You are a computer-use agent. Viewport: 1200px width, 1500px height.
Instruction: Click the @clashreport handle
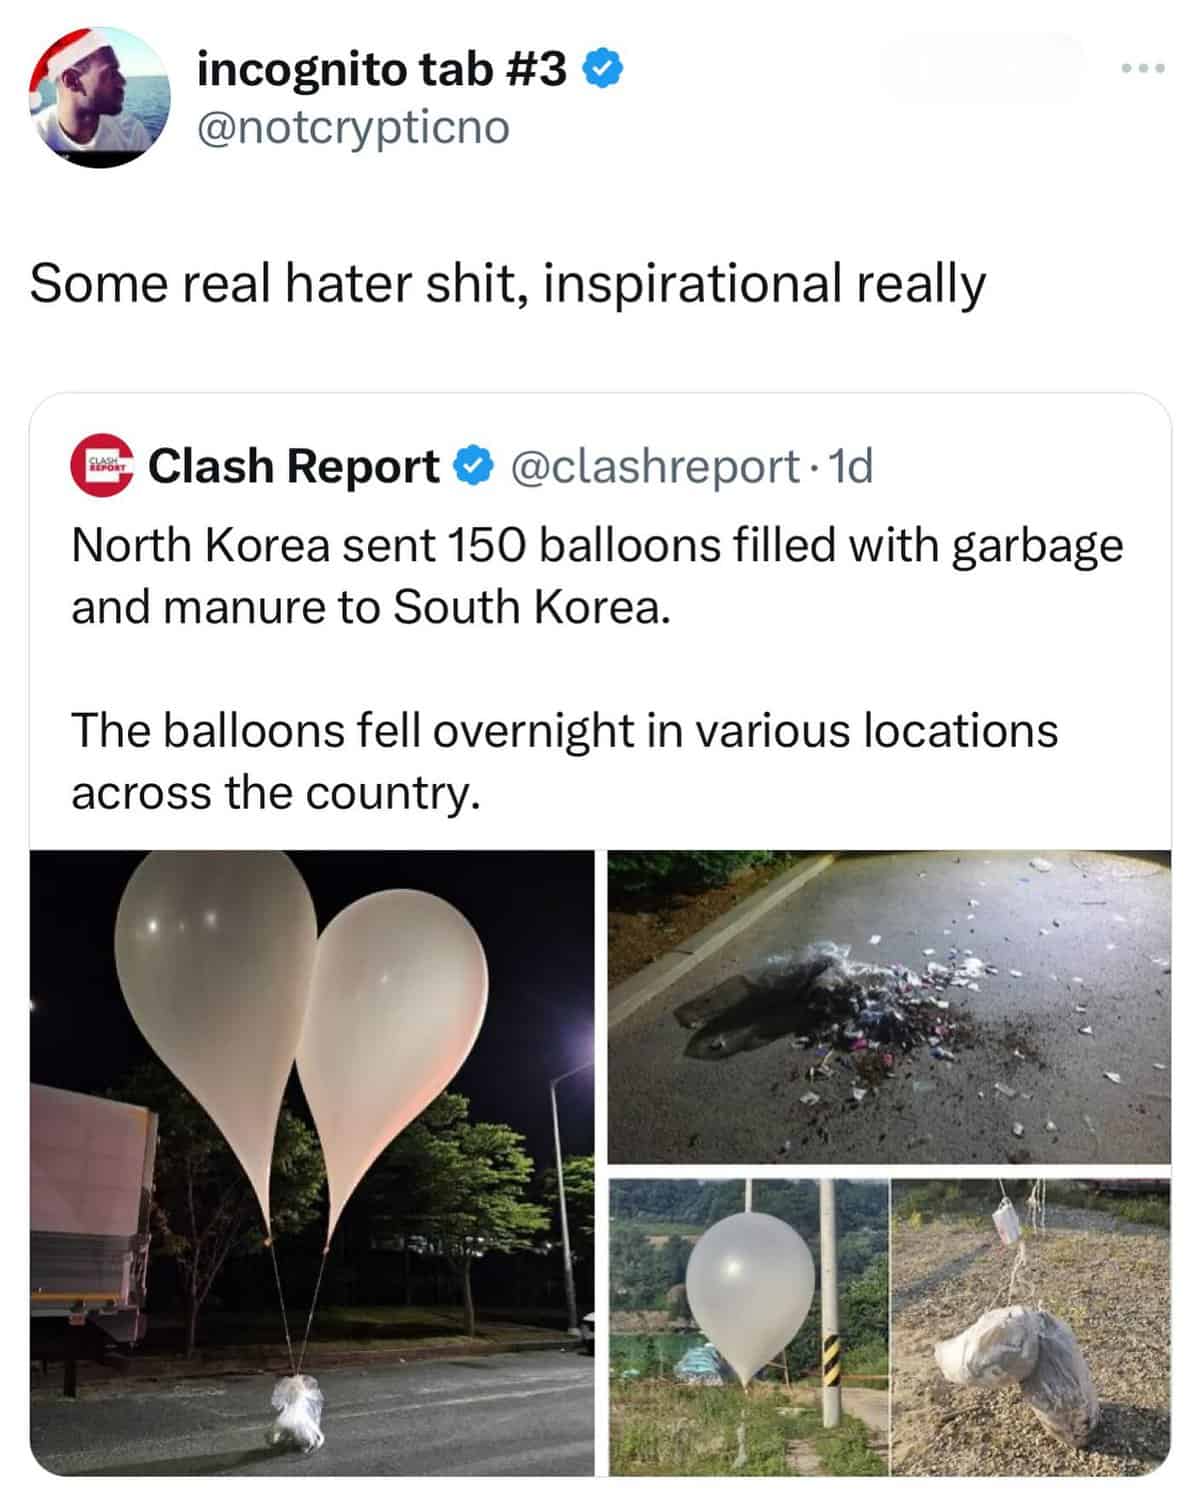click(x=655, y=466)
